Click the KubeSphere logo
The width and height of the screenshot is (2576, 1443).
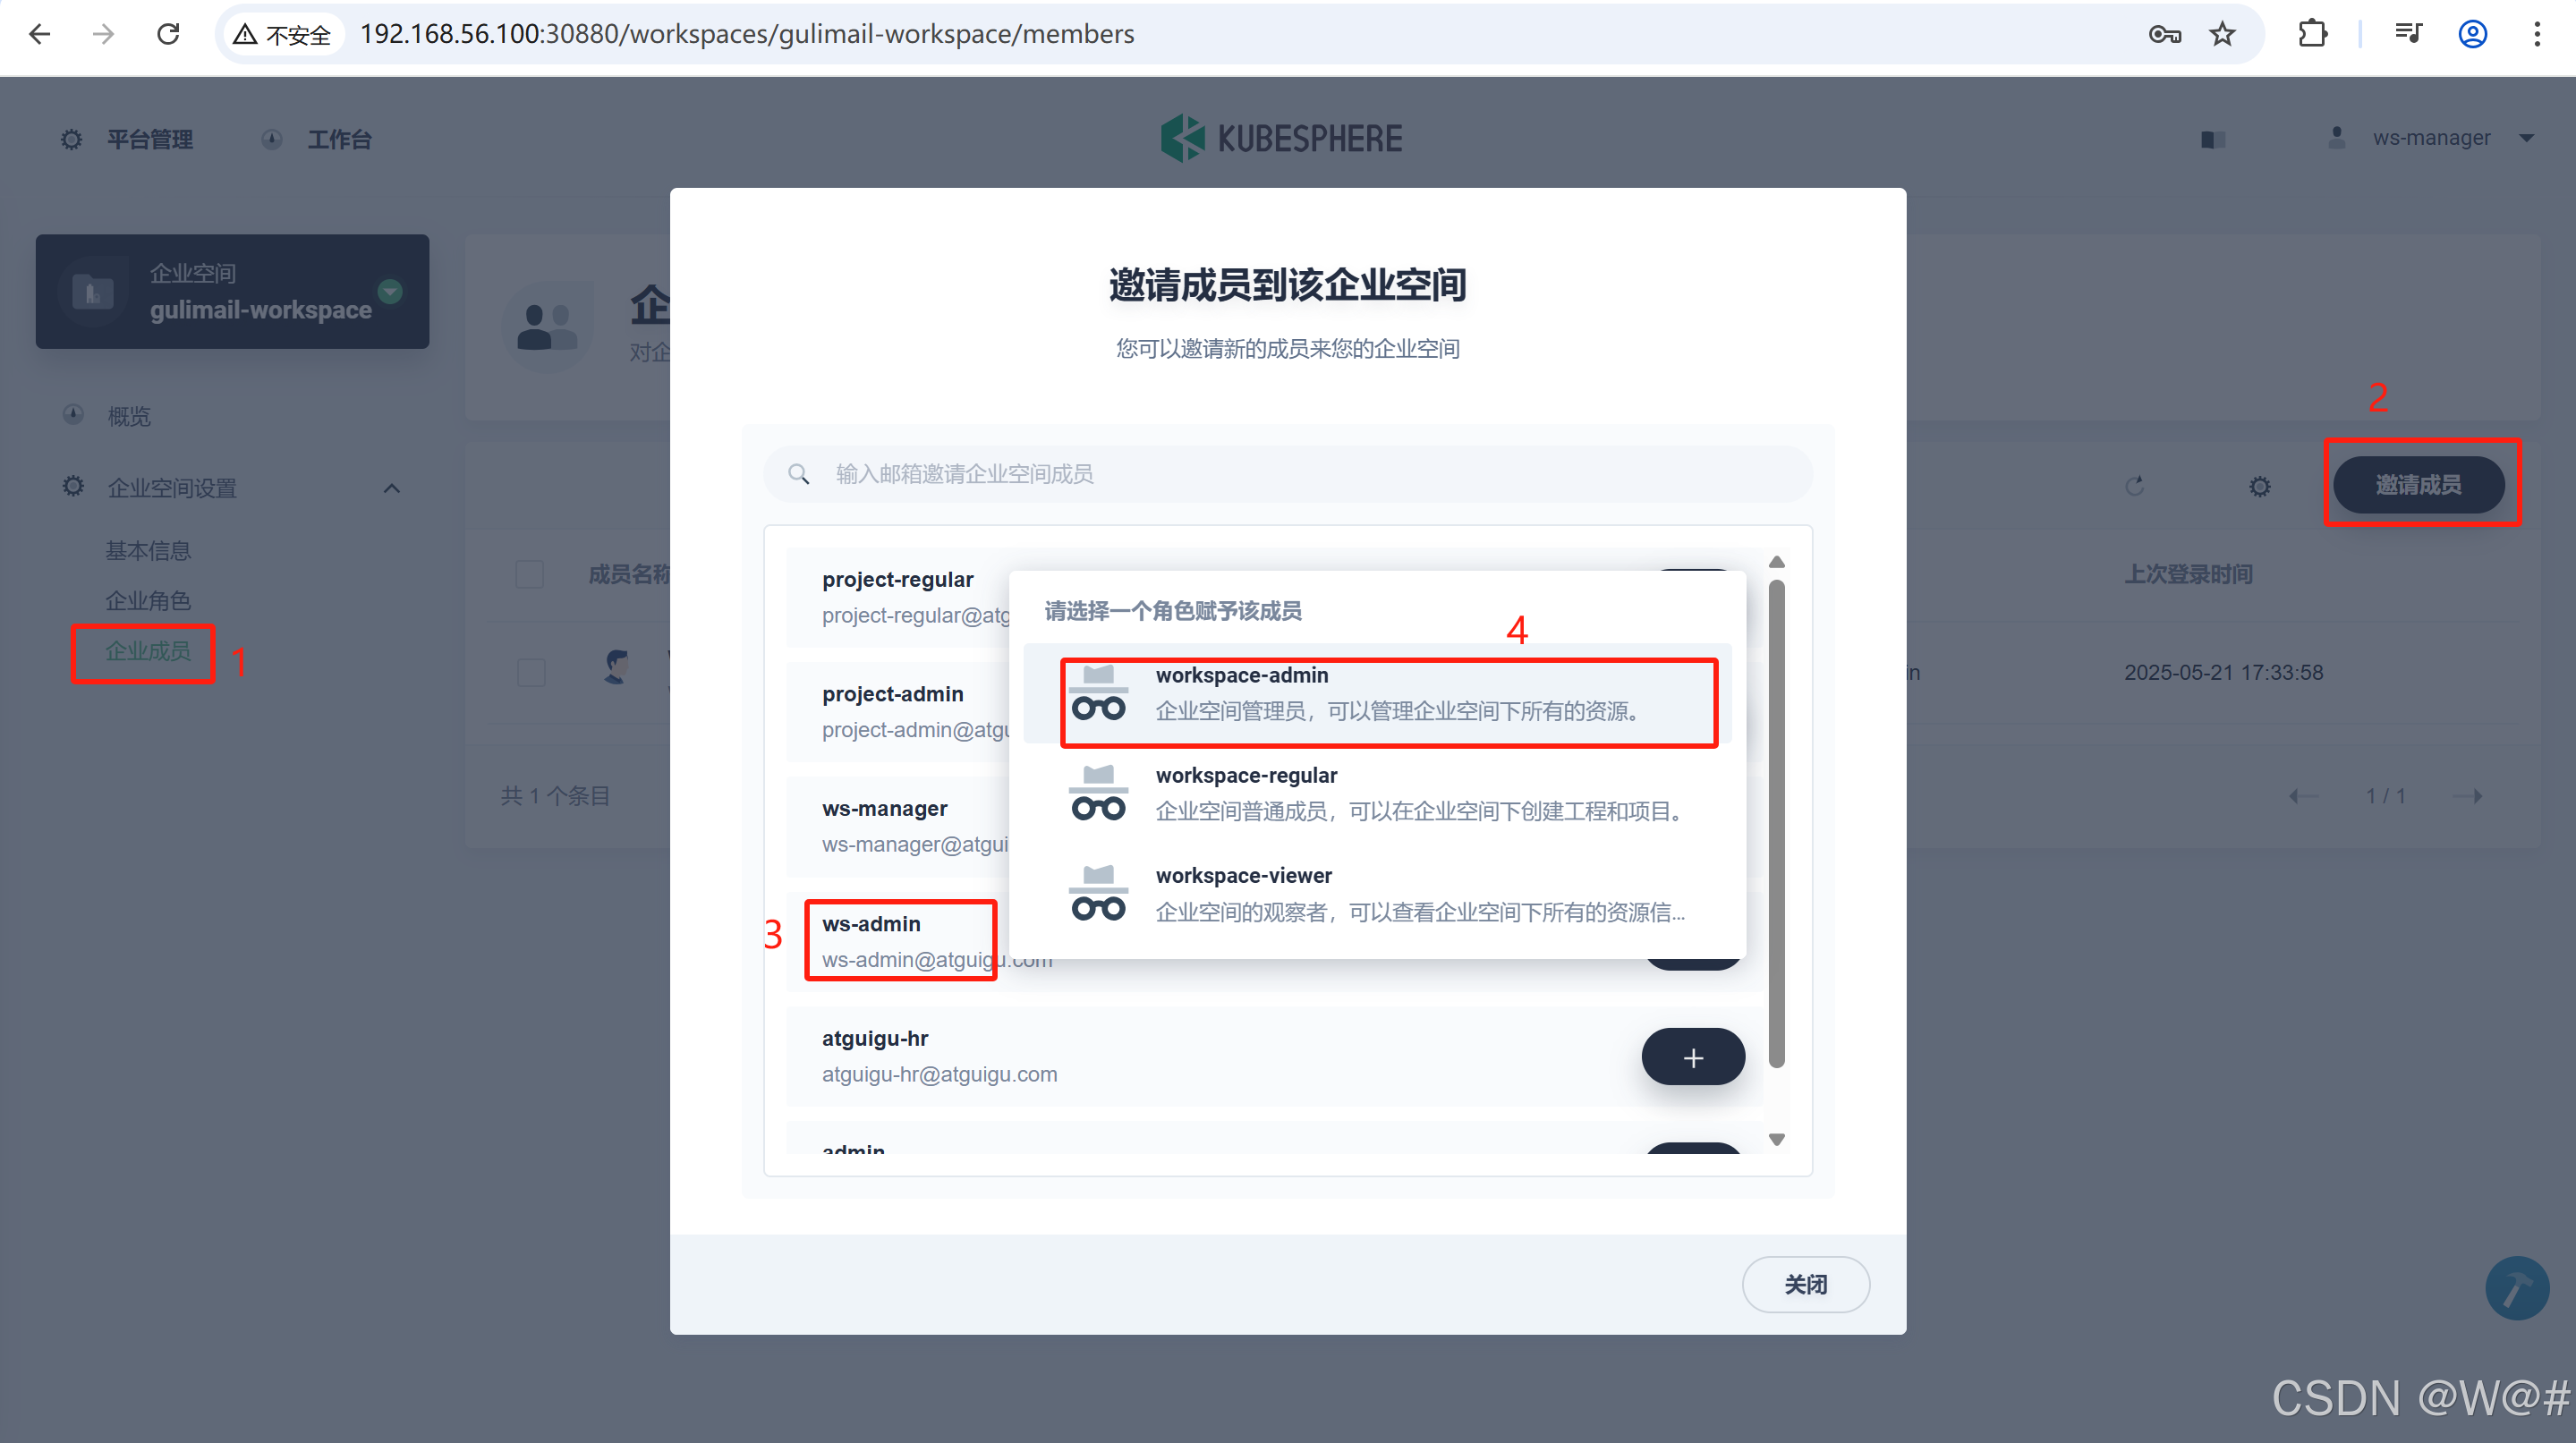(x=1281, y=138)
